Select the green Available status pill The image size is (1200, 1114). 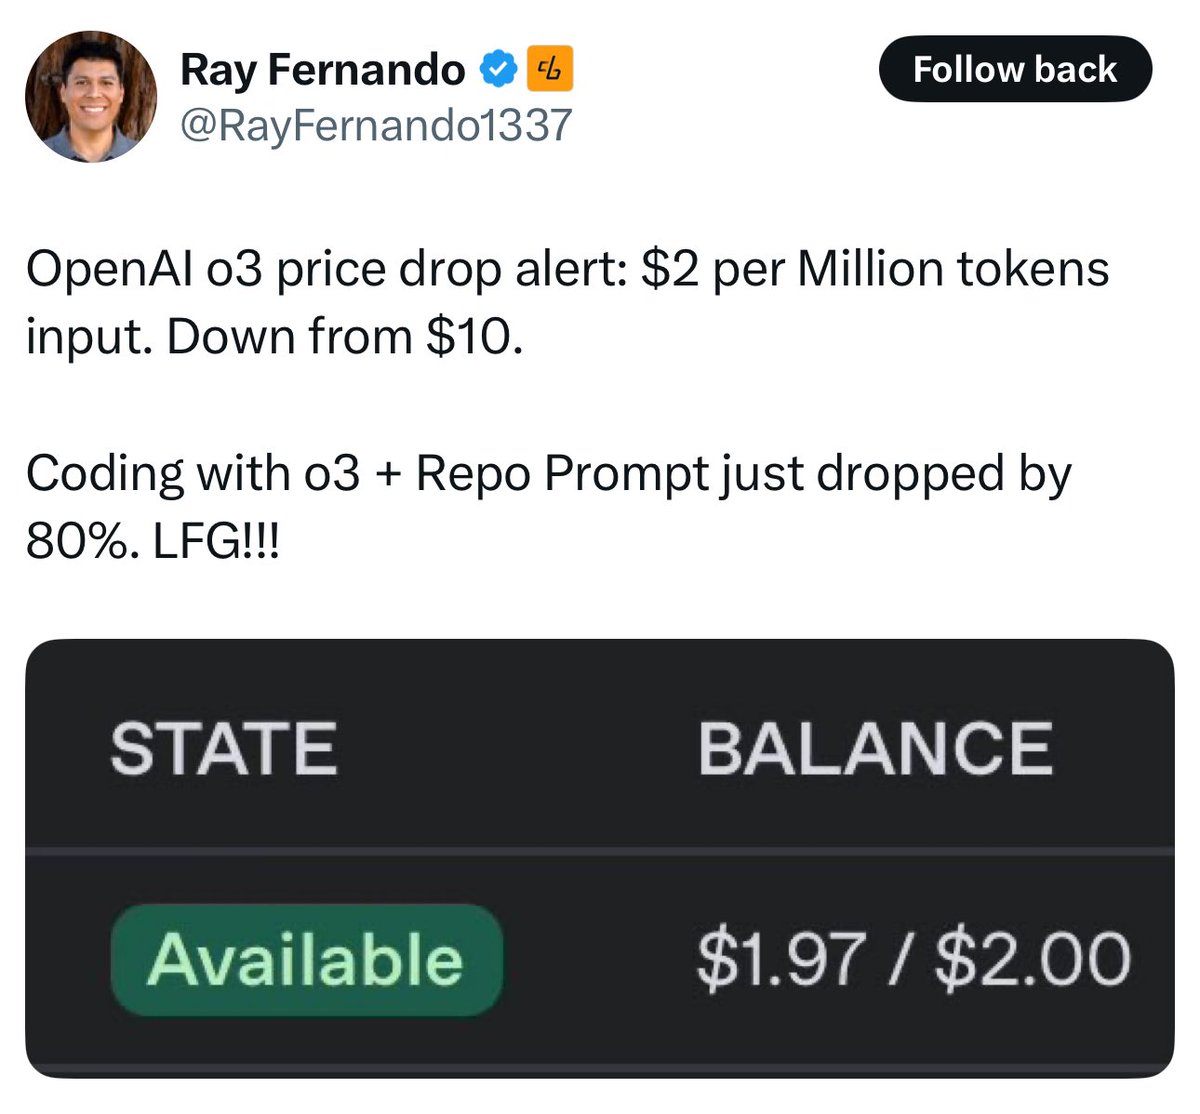click(x=306, y=961)
